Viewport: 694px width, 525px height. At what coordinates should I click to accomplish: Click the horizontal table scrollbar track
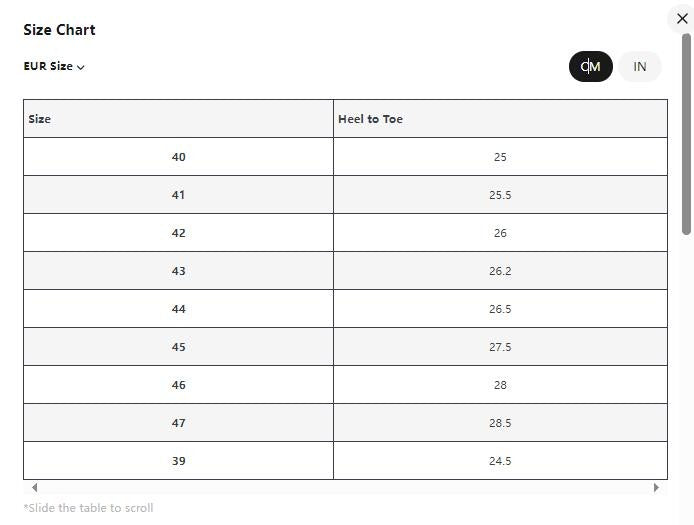click(345, 488)
